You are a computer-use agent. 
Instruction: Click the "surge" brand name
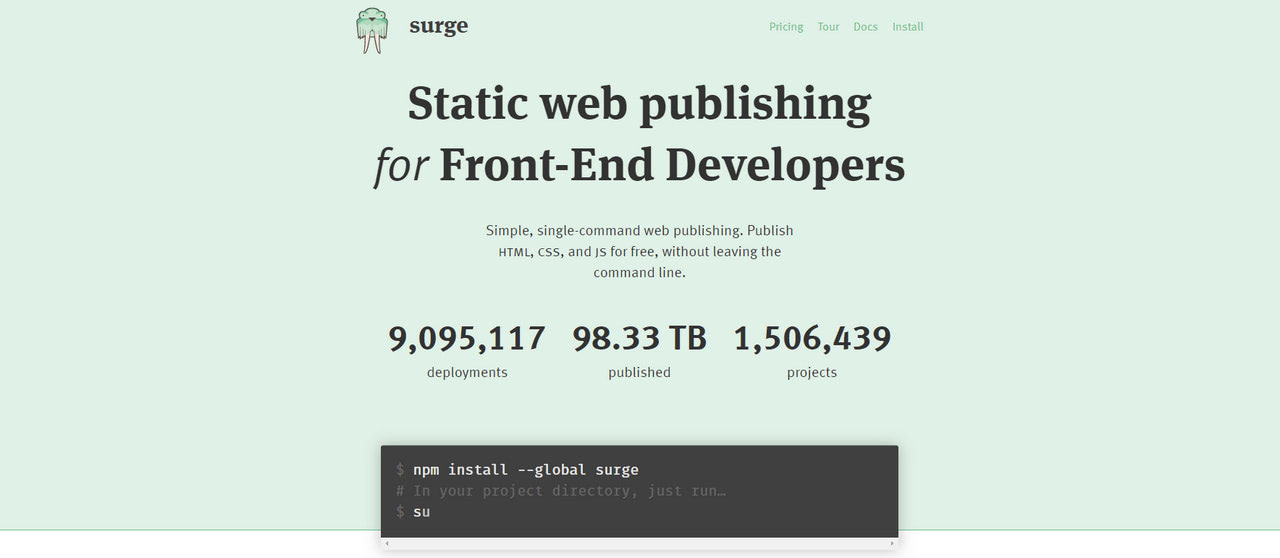click(438, 26)
